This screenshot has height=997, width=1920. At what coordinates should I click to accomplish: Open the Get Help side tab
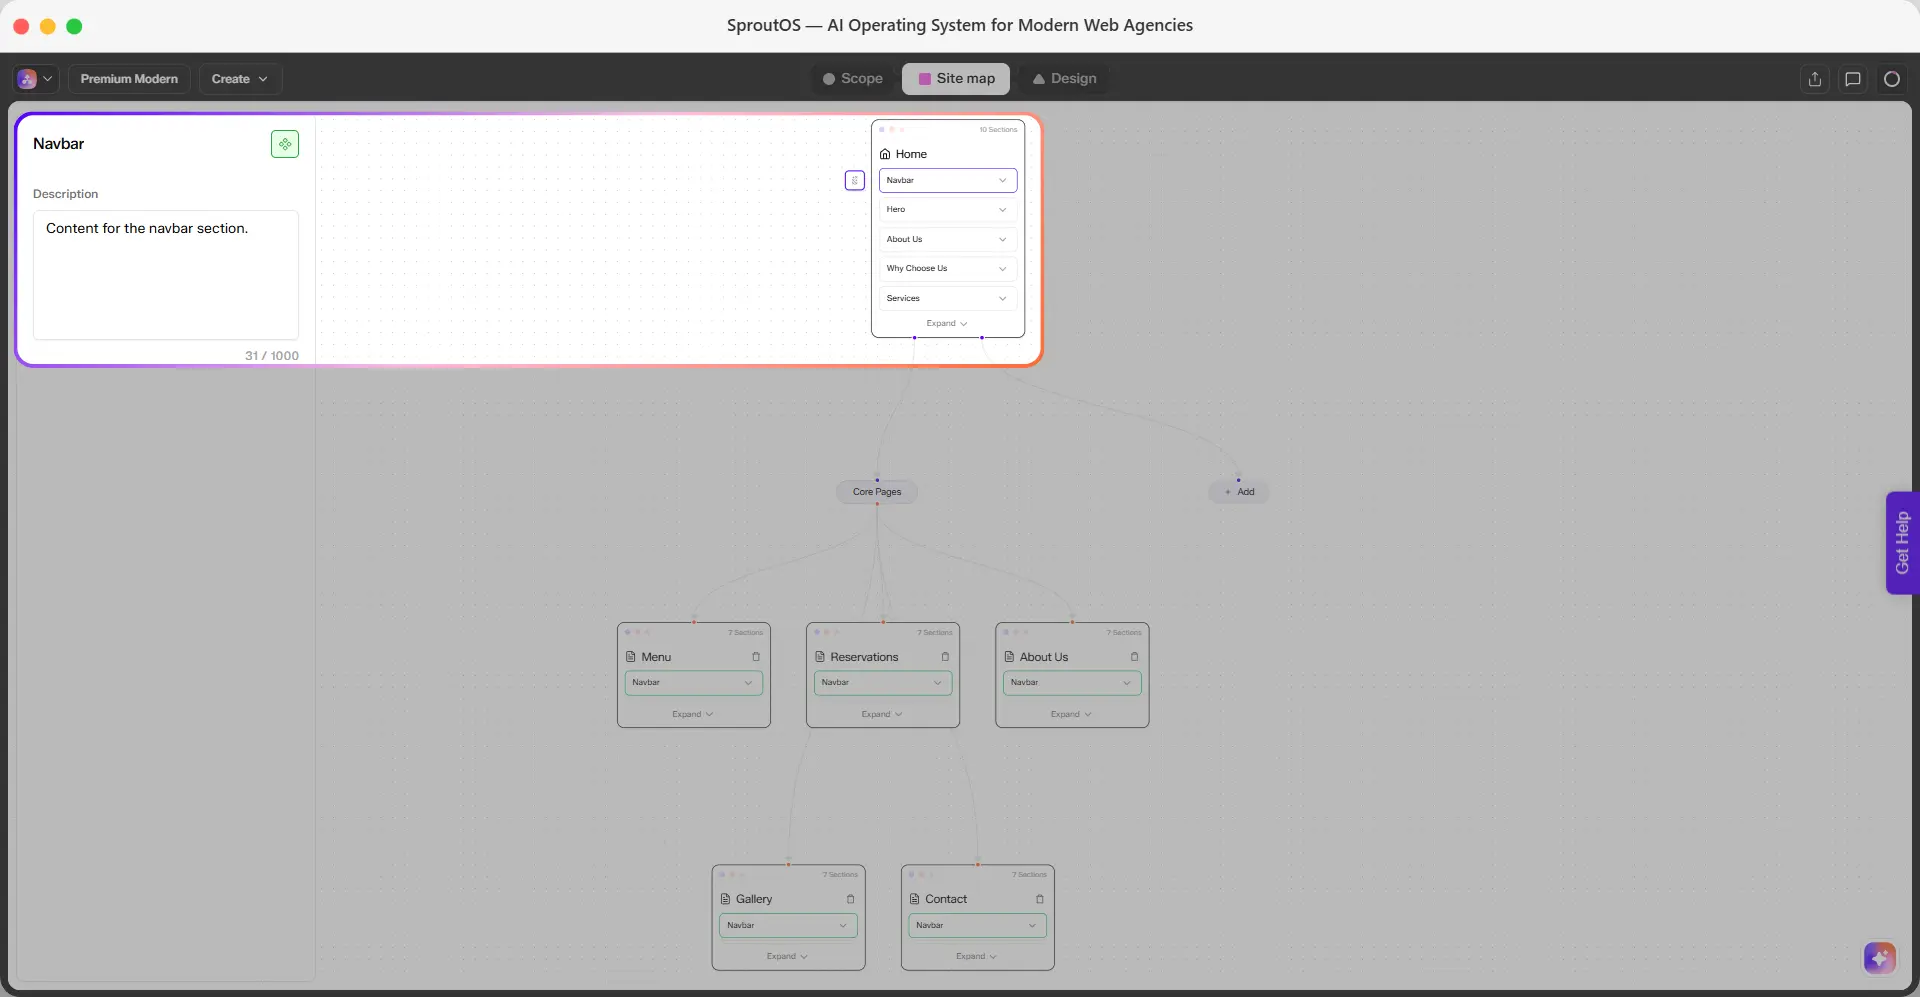pyautogui.click(x=1902, y=543)
